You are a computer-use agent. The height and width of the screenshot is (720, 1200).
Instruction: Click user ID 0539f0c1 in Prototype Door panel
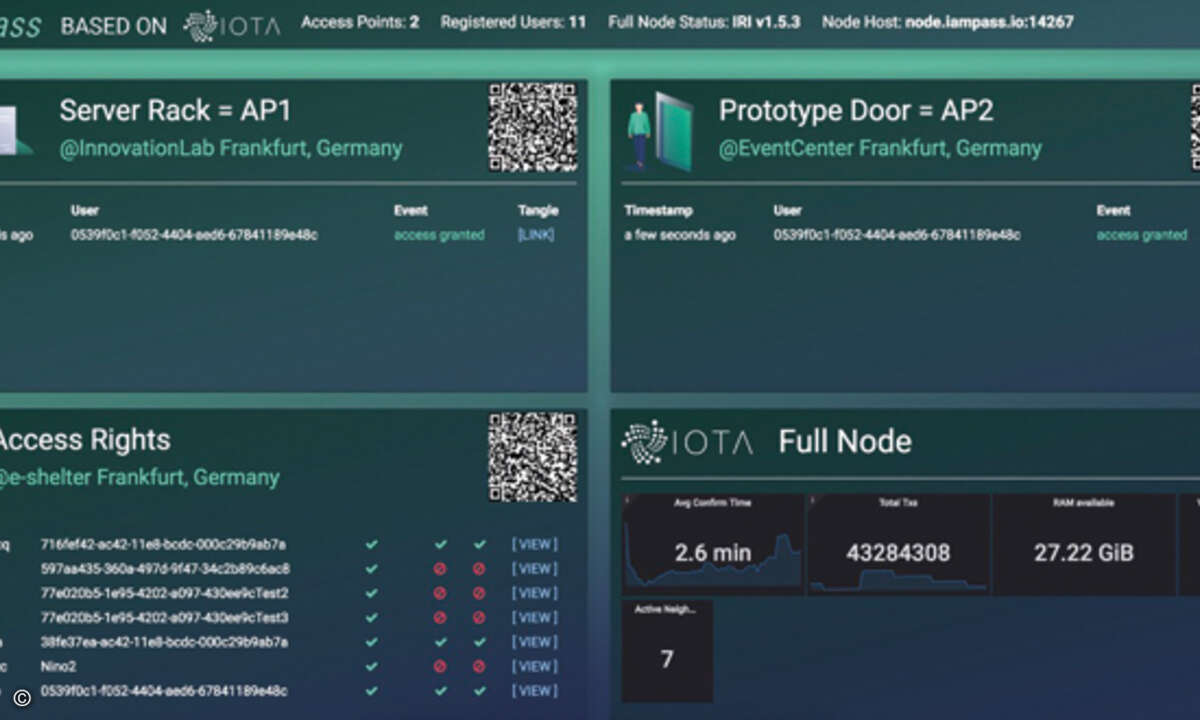pos(897,235)
